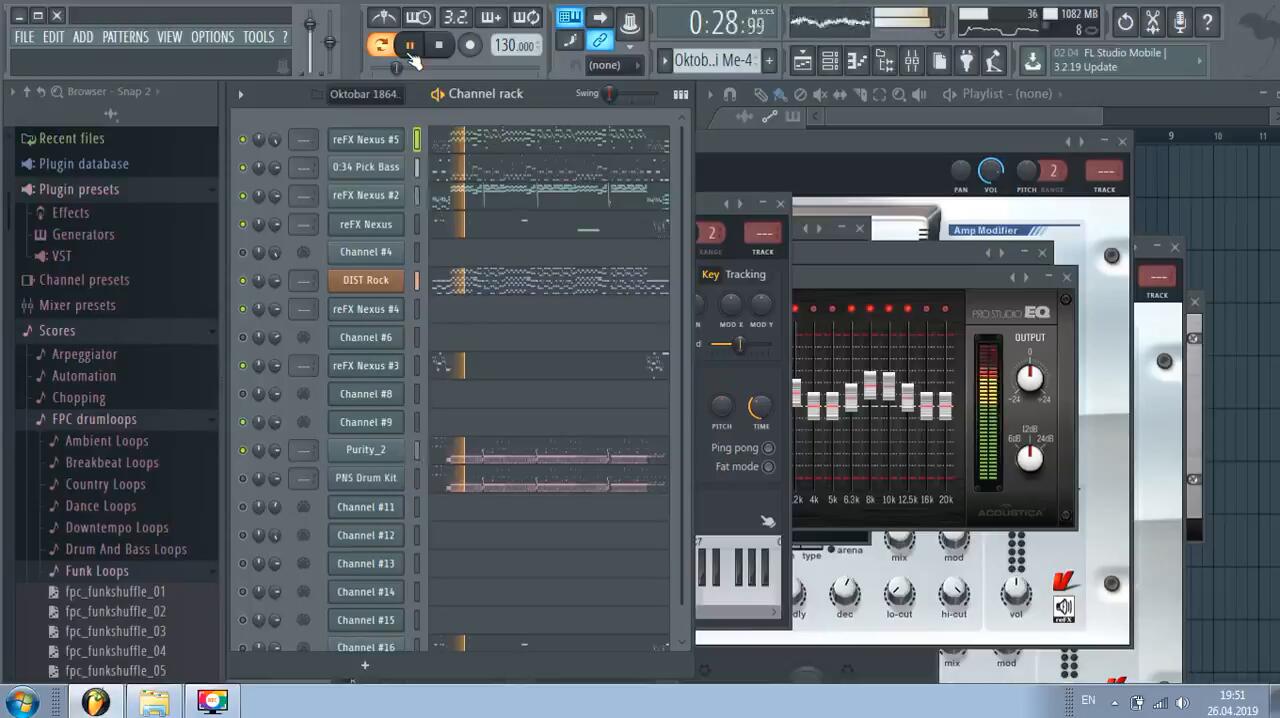Open the graph editor in channel rack

pos(681,94)
